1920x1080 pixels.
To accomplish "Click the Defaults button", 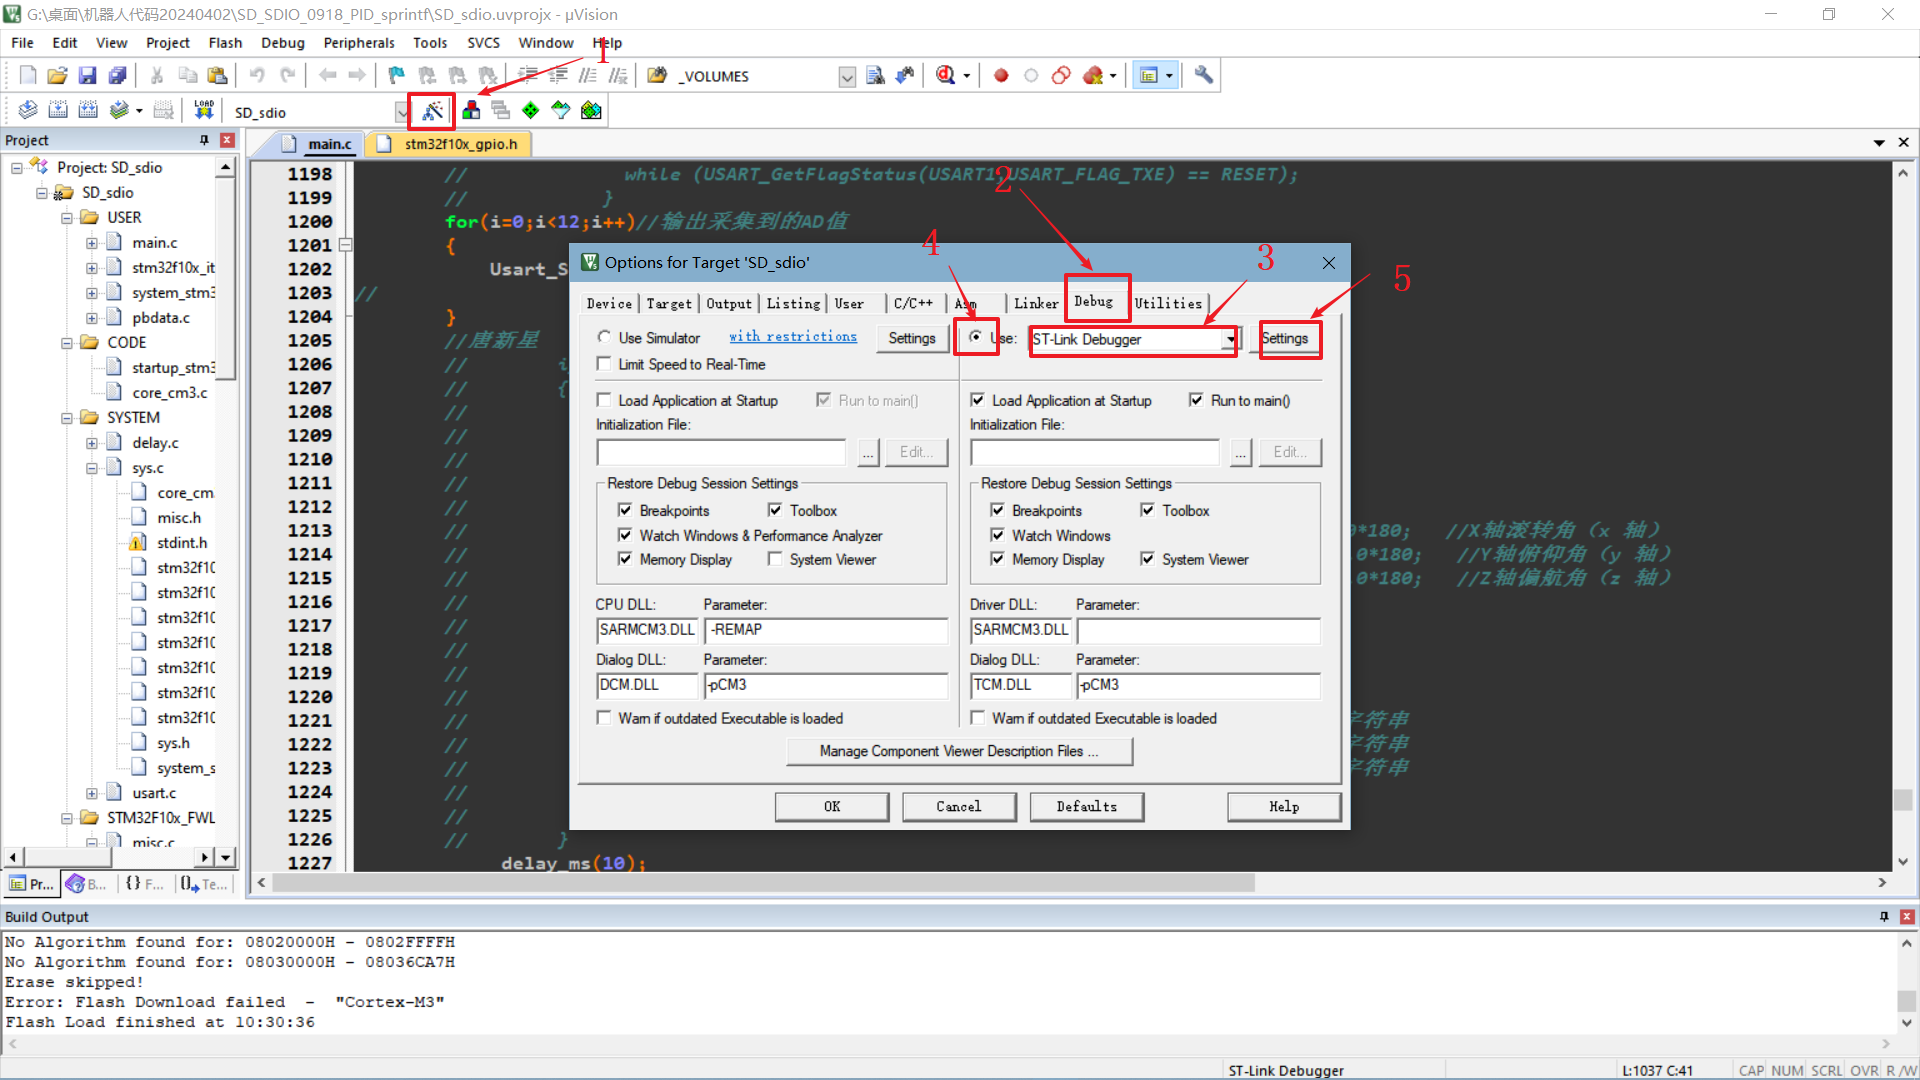I will click(x=1087, y=806).
